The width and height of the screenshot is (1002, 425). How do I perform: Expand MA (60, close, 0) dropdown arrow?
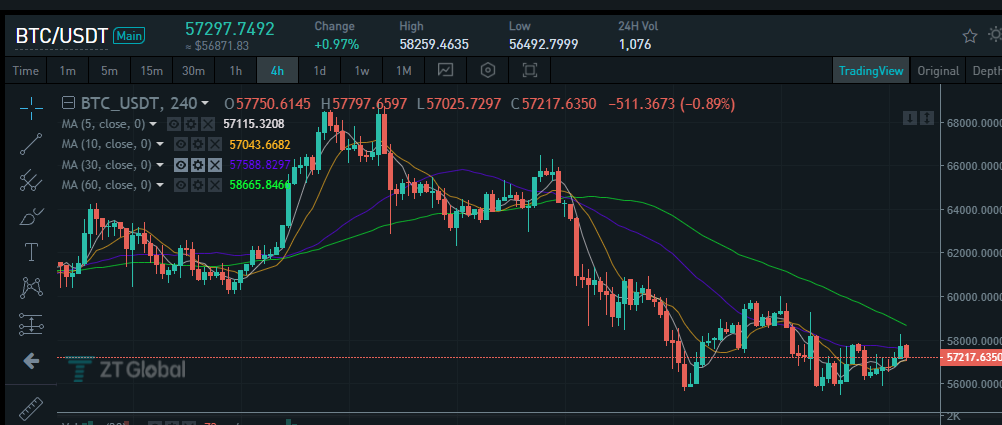pyautogui.click(x=160, y=185)
